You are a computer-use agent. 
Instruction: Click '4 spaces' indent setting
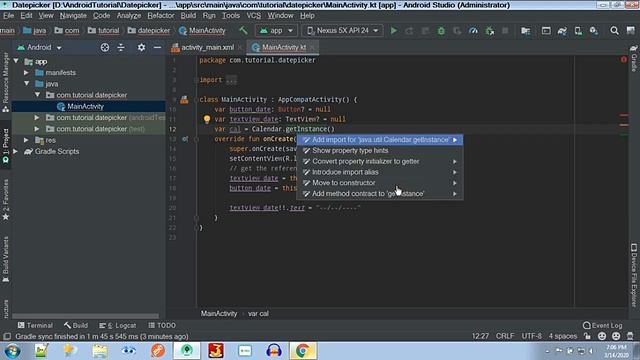[x=563, y=336]
